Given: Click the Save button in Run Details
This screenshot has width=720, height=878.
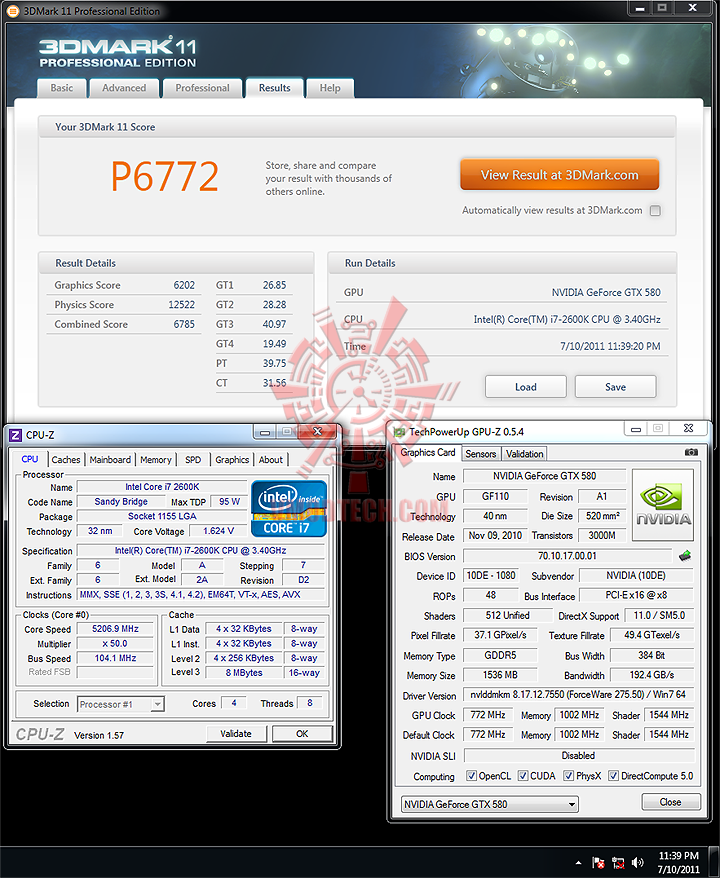Looking at the screenshot, I should 615,387.
